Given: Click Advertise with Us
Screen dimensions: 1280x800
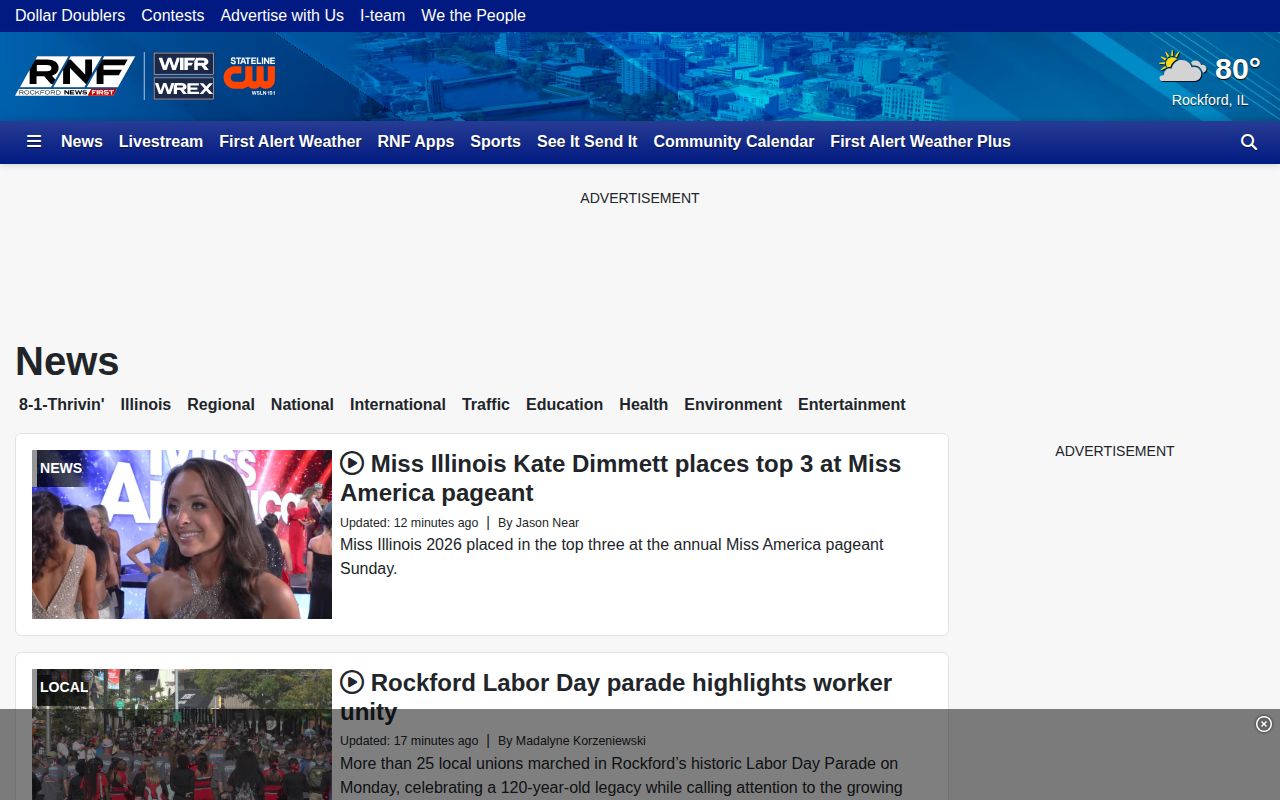Looking at the screenshot, I should click(282, 15).
